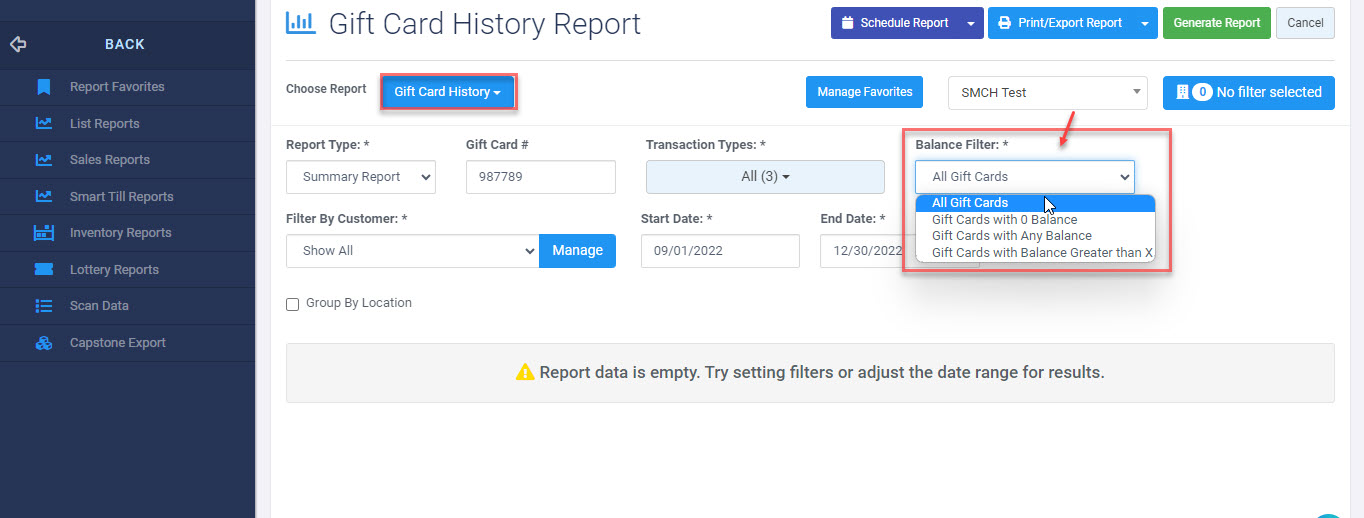Screen dimensions: 1364x518
Task: Click the Smart Till Reports chart icon
Action: click(43, 197)
